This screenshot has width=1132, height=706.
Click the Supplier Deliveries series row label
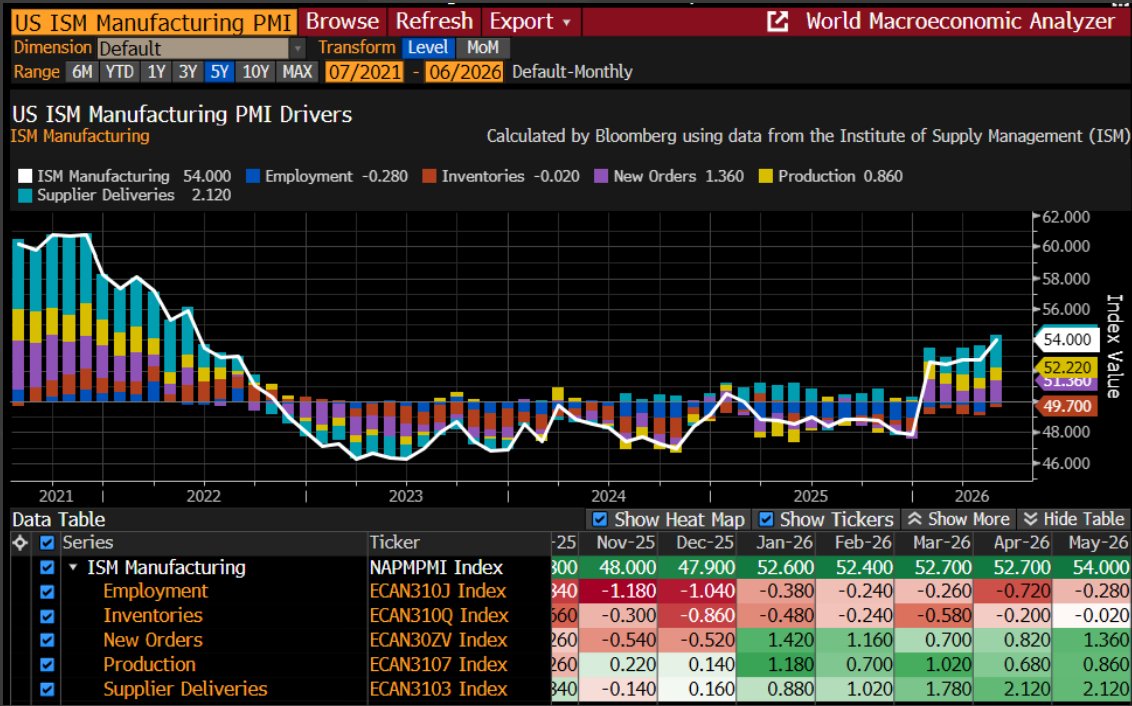[186, 689]
